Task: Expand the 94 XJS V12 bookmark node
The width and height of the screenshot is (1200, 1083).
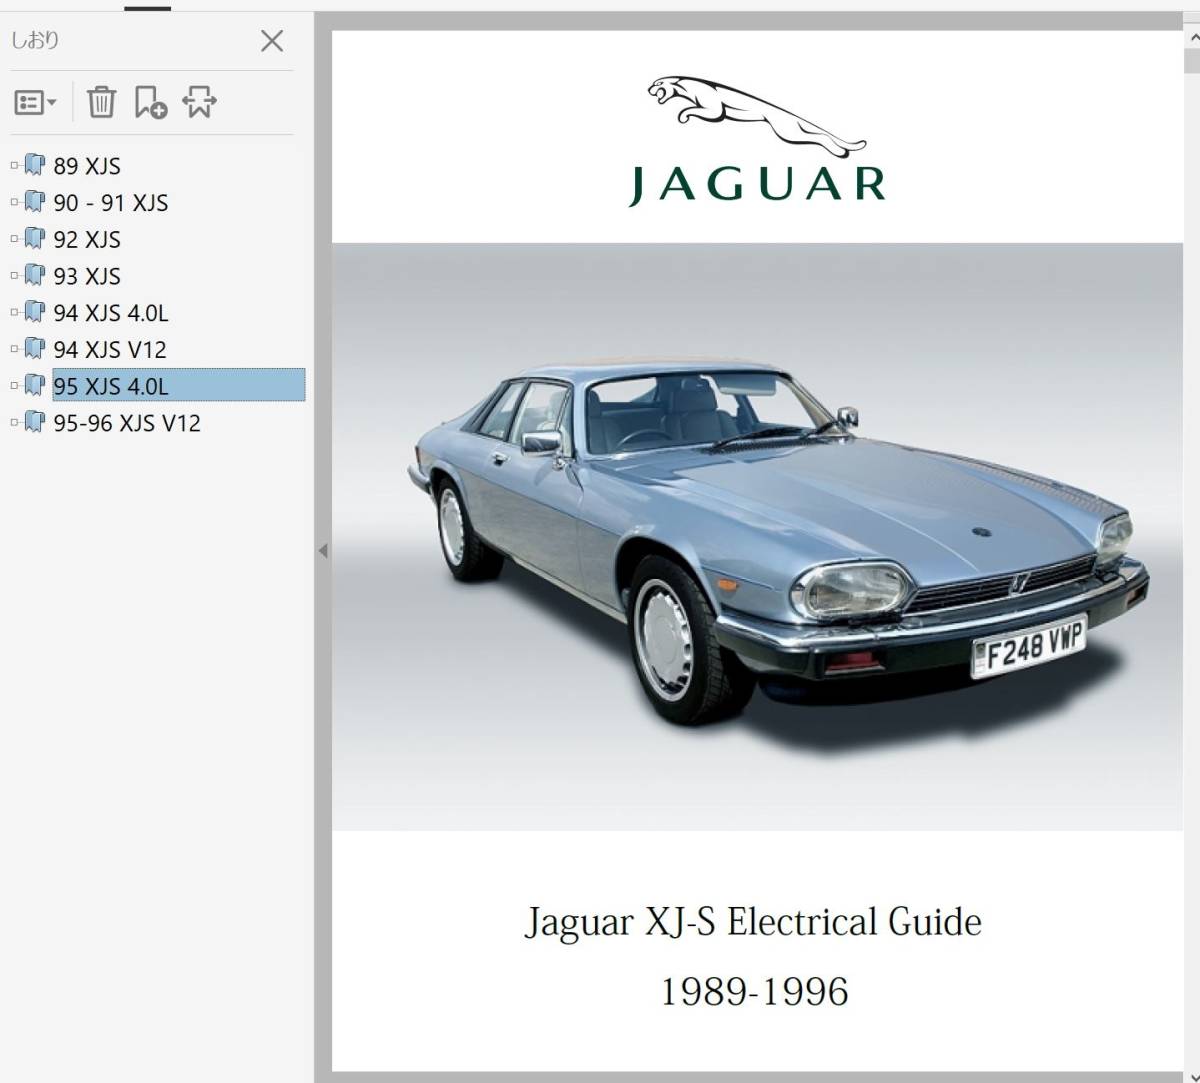Action: coord(14,349)
